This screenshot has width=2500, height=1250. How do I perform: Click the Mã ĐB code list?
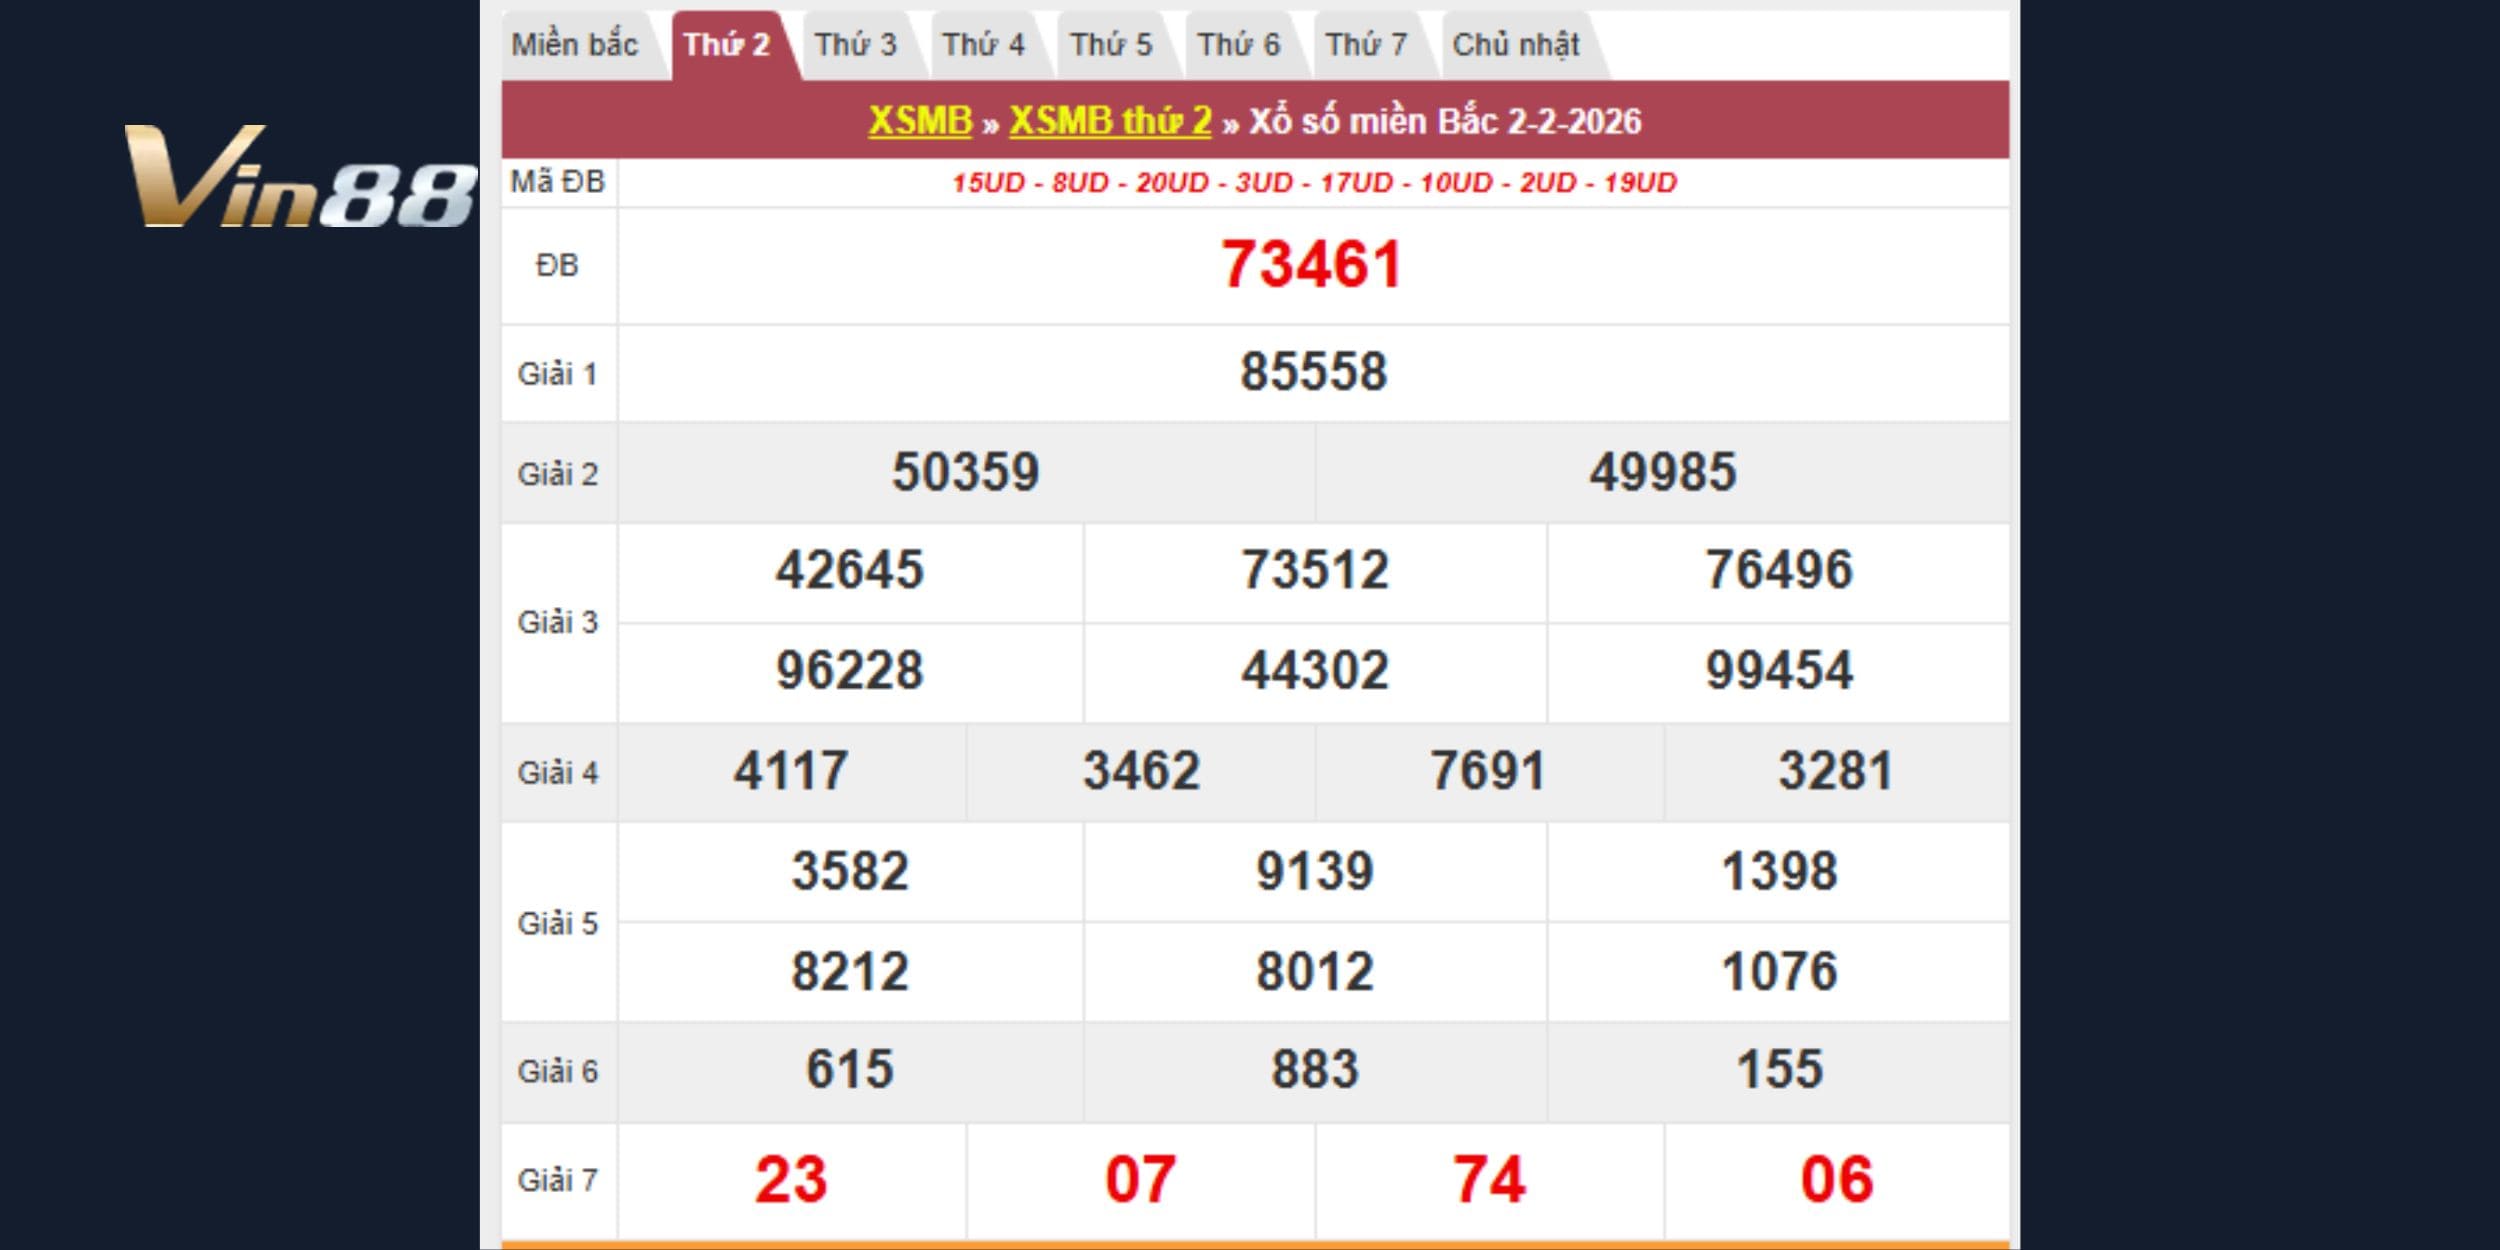tap(1314, 183)
